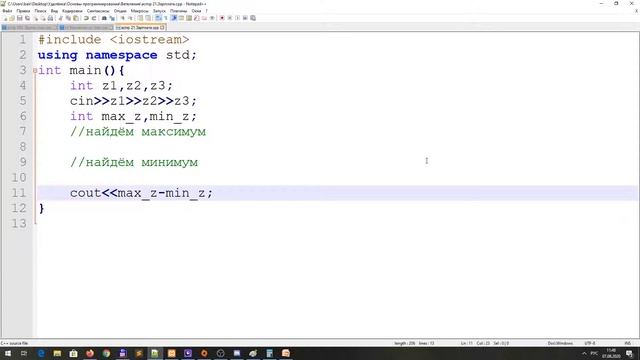Click the New file toolbar icon

click(5, 18)
